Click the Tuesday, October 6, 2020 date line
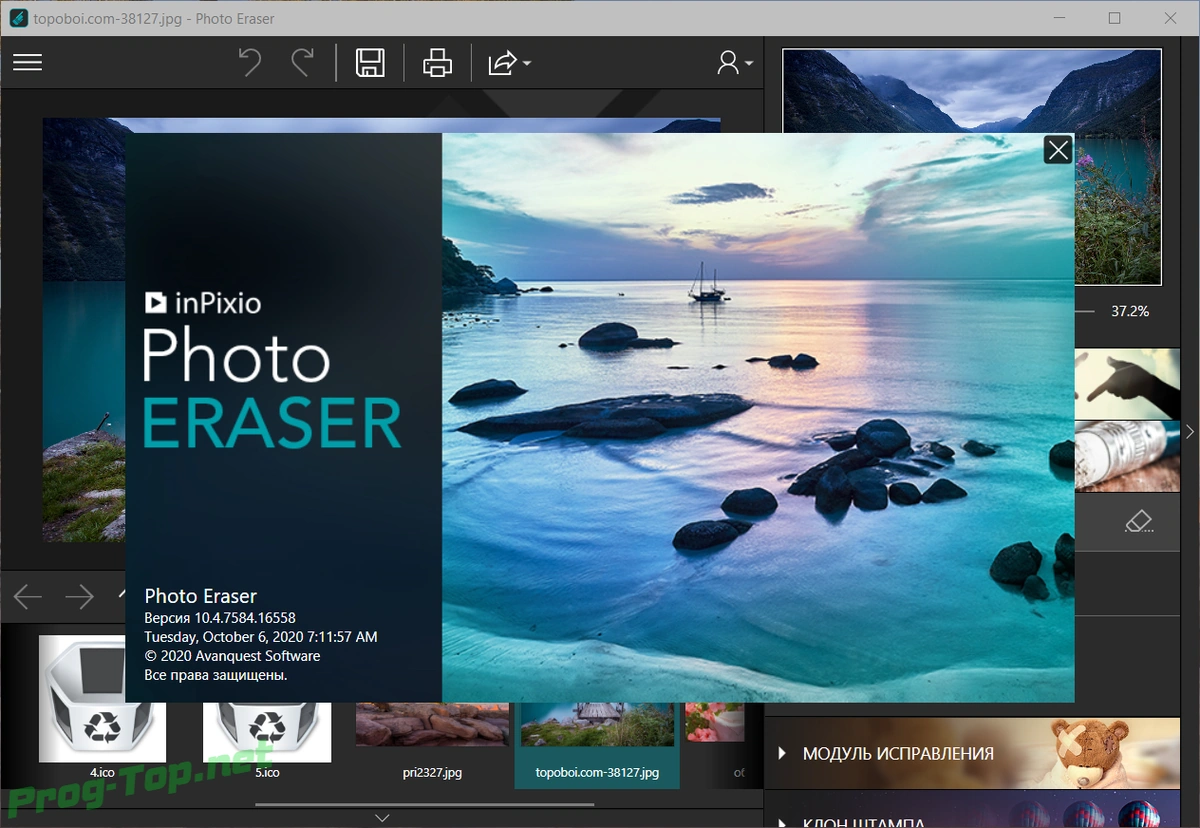The height and width of the screenshot is (828, 1200). coord(261,637)
